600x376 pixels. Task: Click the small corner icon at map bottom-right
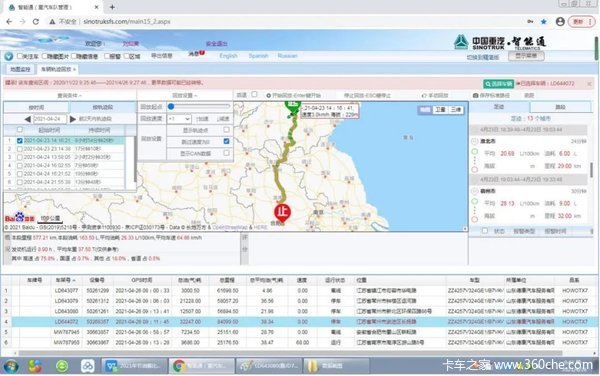[465, 229]
